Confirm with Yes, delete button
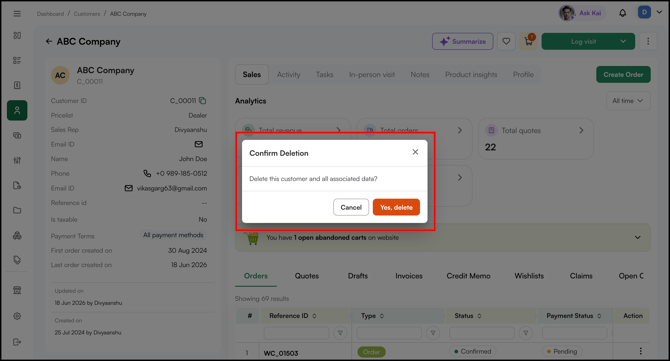Viewport: 670px width, 361px height. tap(396, 207)
